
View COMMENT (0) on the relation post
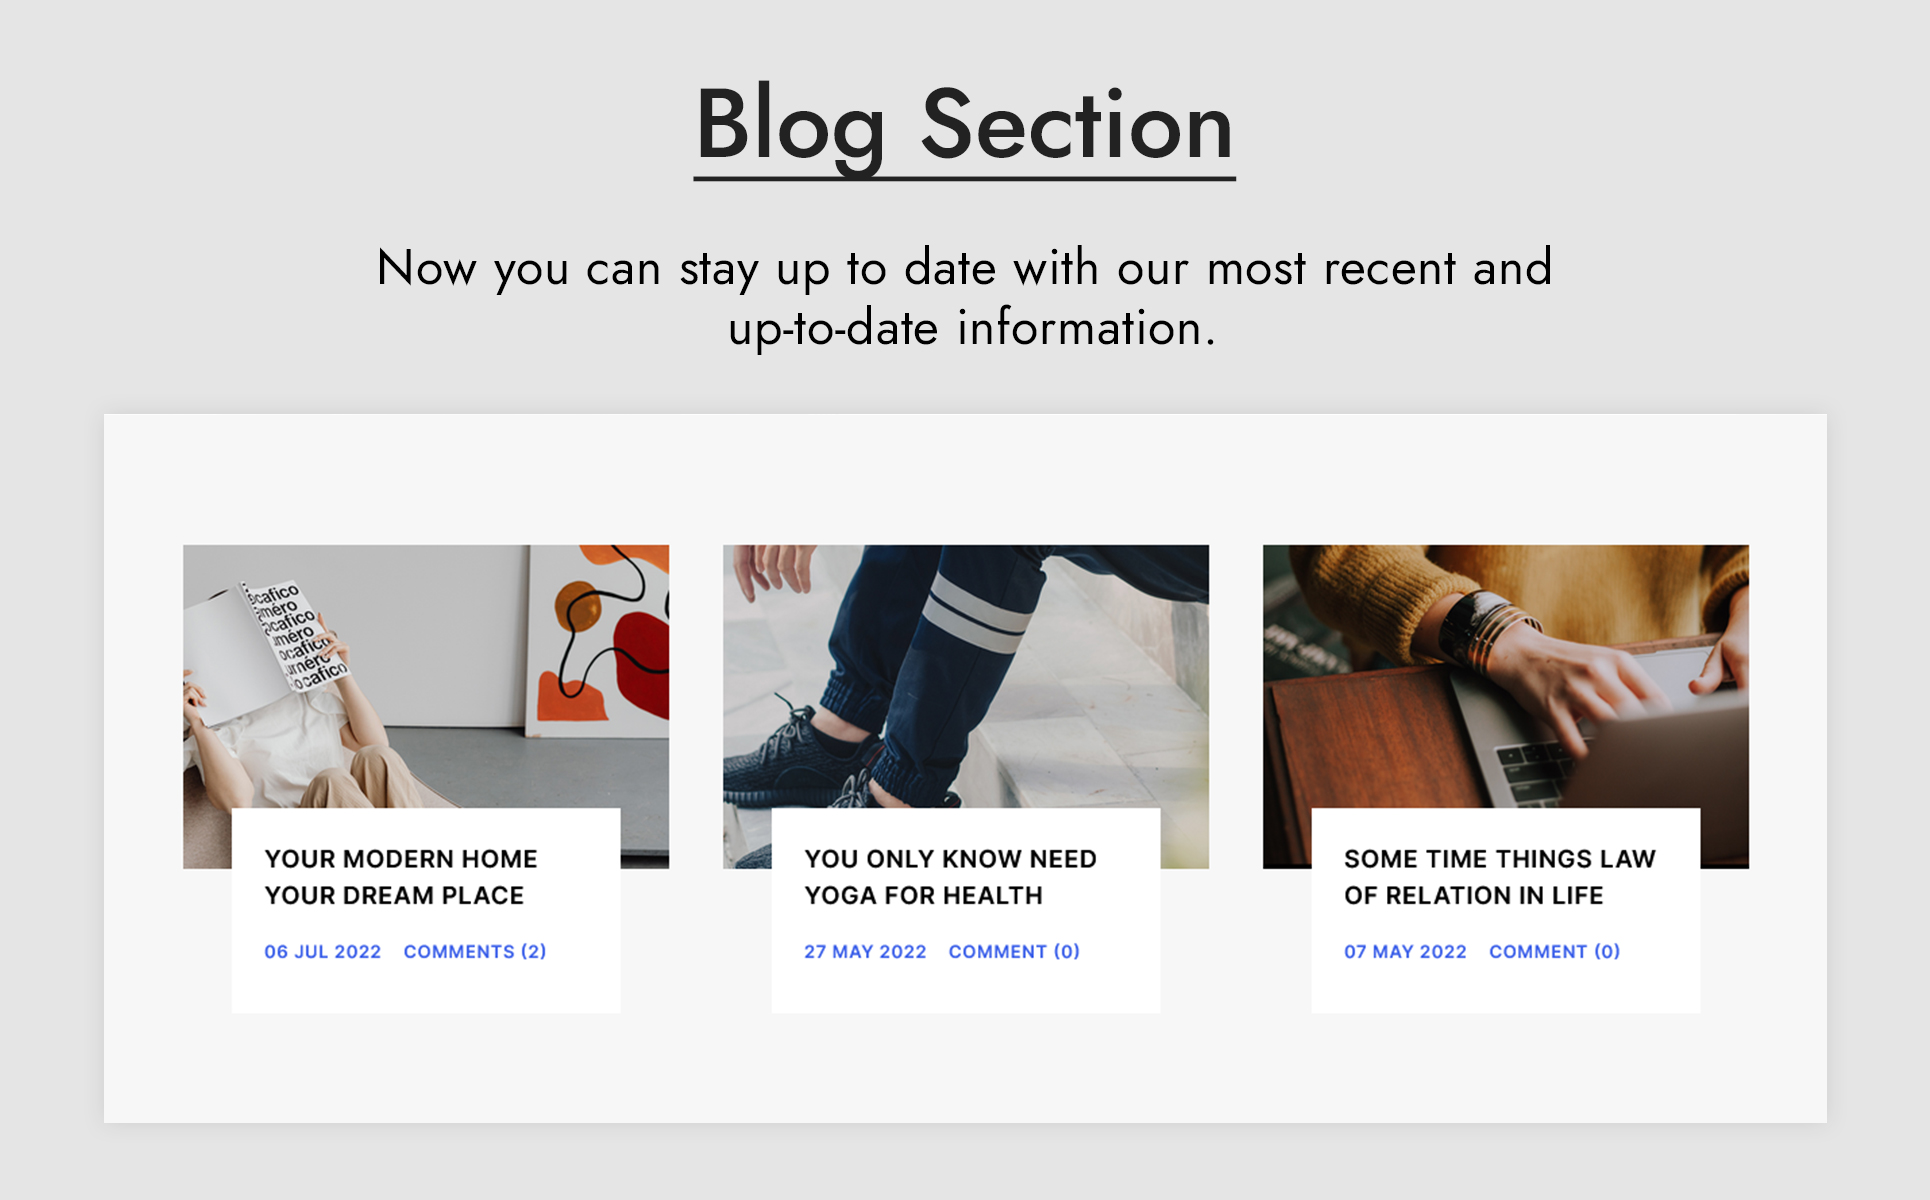pyautogui.click(x=1554, y=952)
